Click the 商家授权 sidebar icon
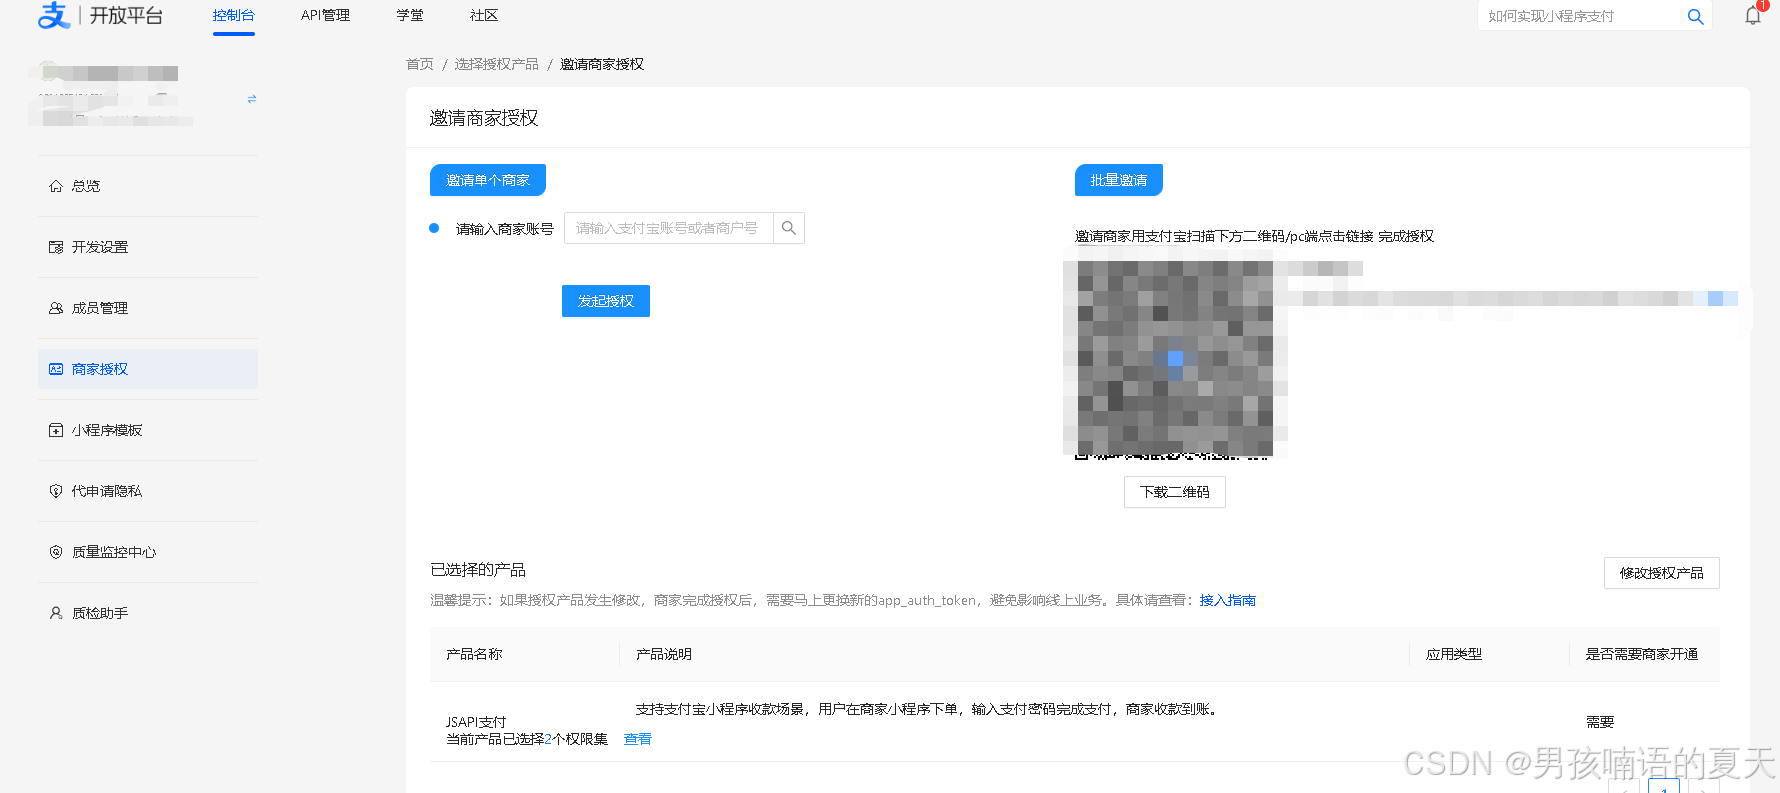 pyautogui.click(x=56, y=369)
